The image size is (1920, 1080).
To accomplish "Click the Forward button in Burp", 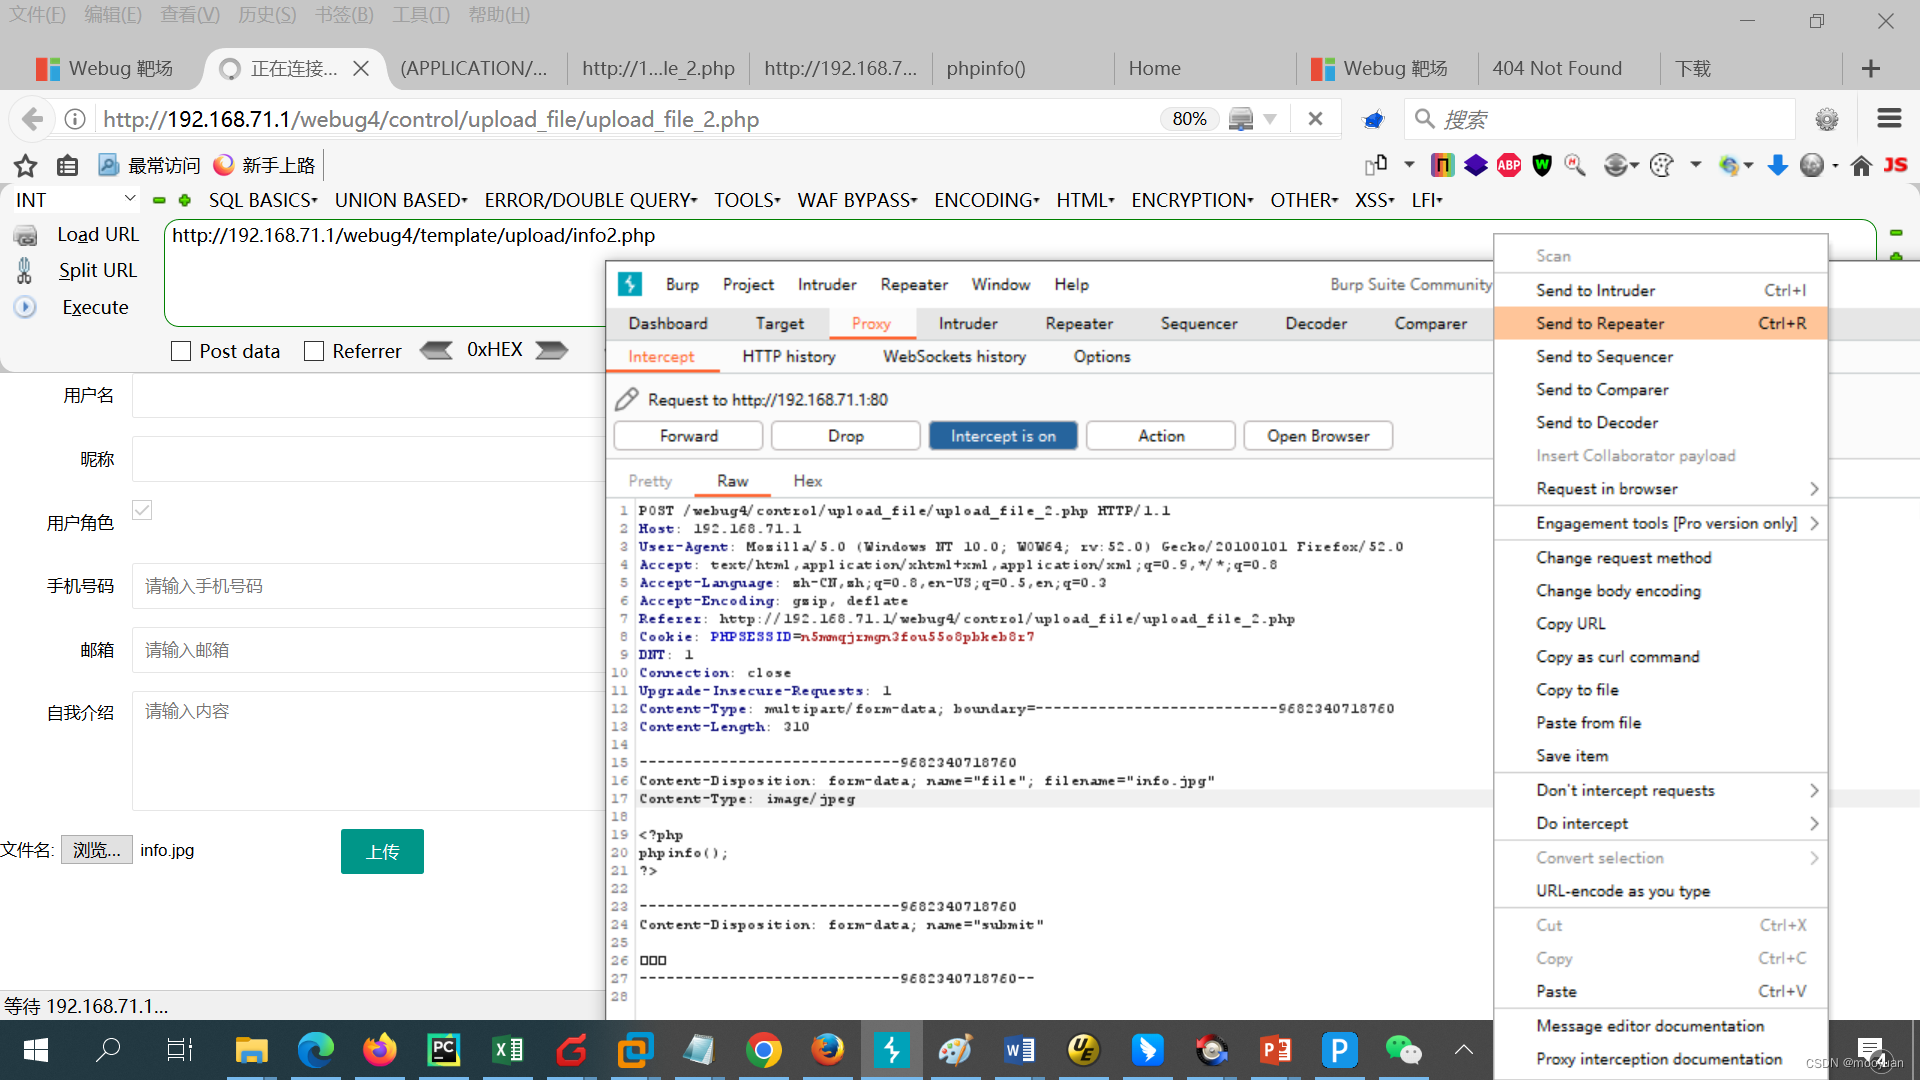I will (x=688, y=436).
